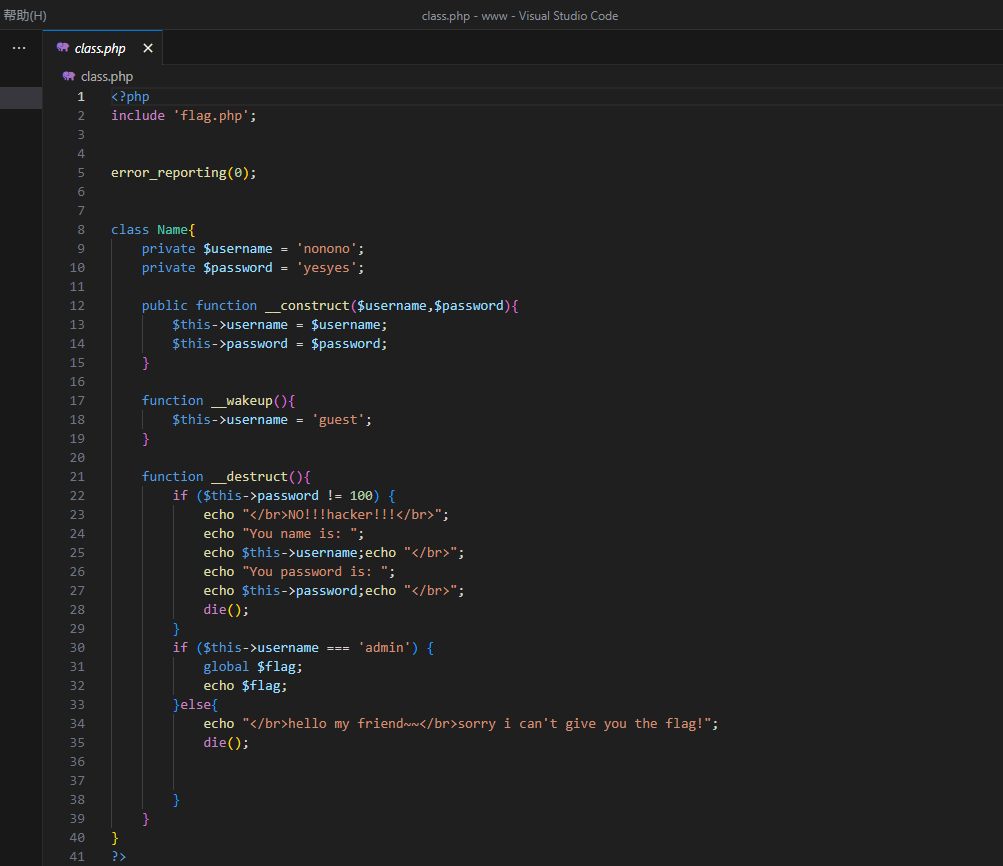The image size is (1003, 866).
Task: Click the include 'flag.php' statement
Action: (x=184, y=116)
